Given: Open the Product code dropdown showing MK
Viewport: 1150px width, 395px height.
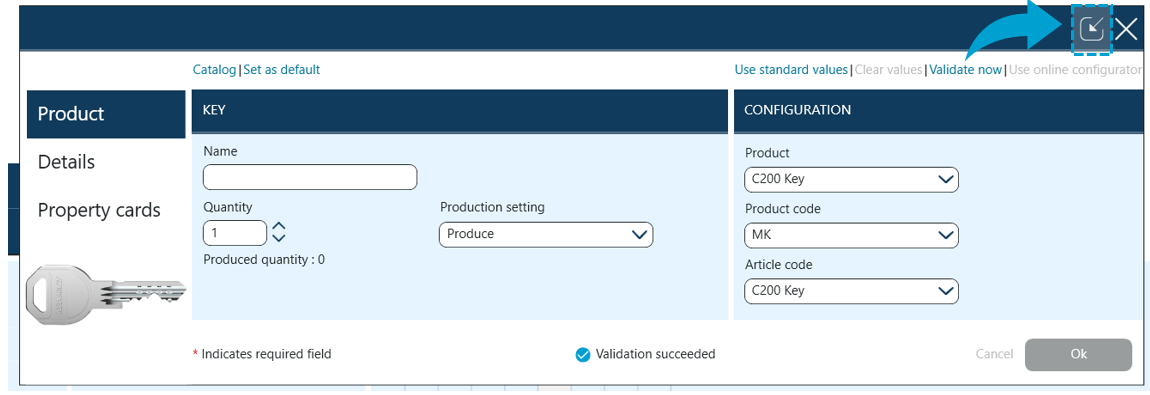Looking at the screenshot, I should (851, 235).
